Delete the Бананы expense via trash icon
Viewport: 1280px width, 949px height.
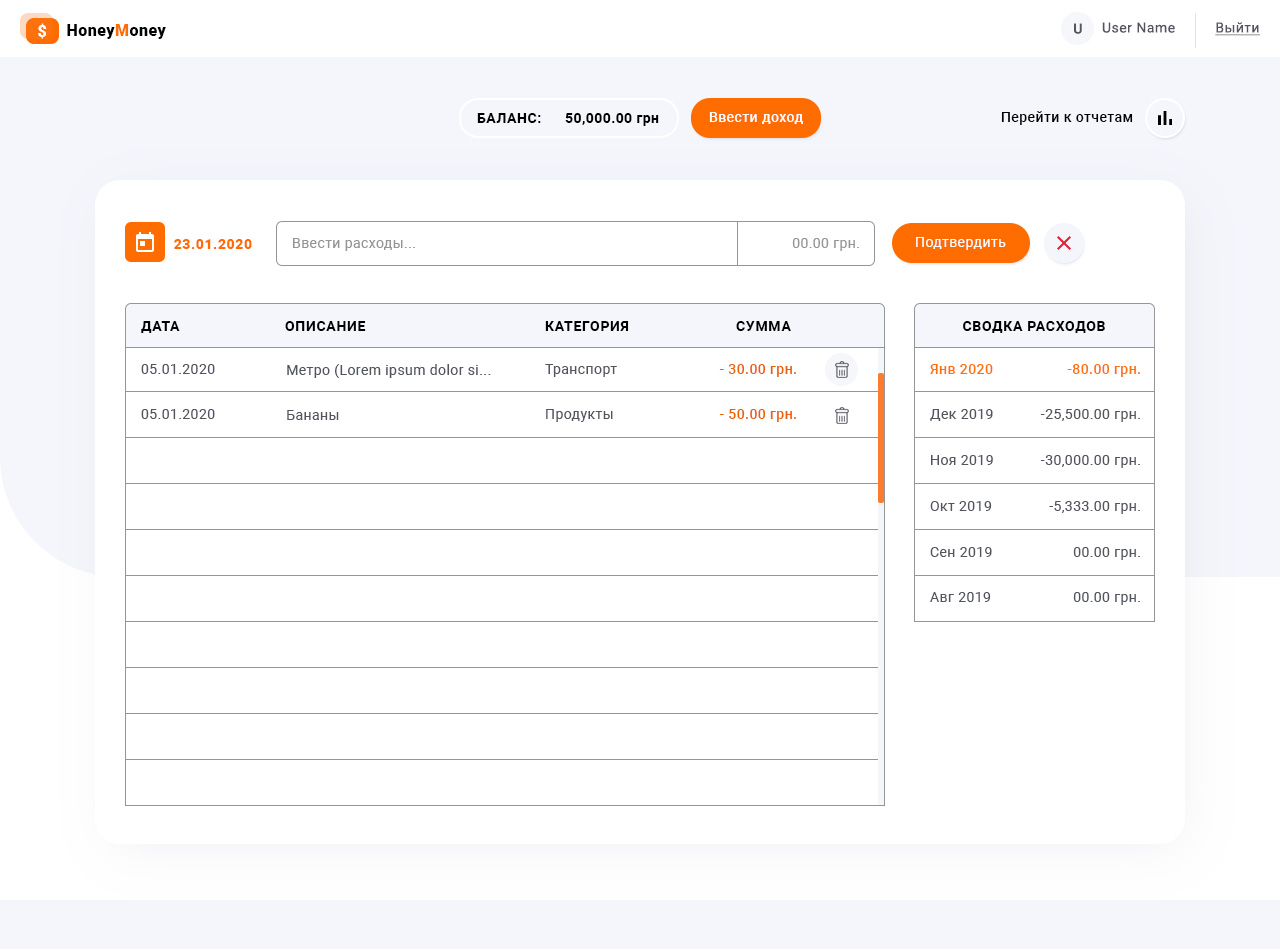tap(841, 414)
